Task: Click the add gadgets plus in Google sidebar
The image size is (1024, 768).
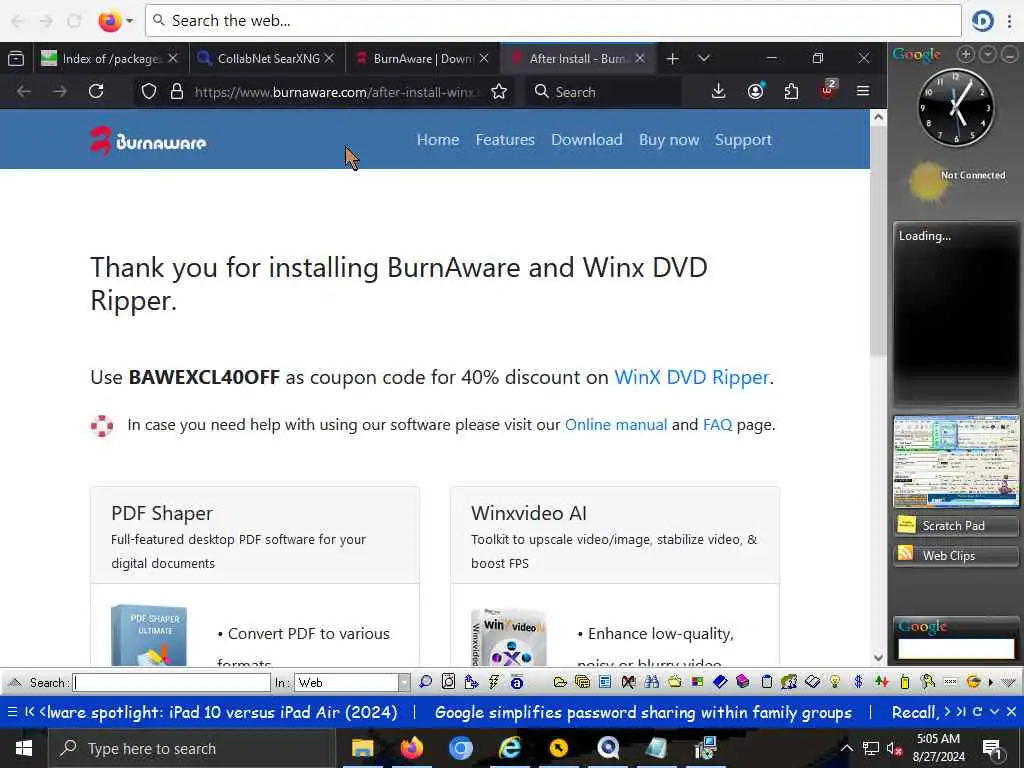Action: (x=966, y=54)
